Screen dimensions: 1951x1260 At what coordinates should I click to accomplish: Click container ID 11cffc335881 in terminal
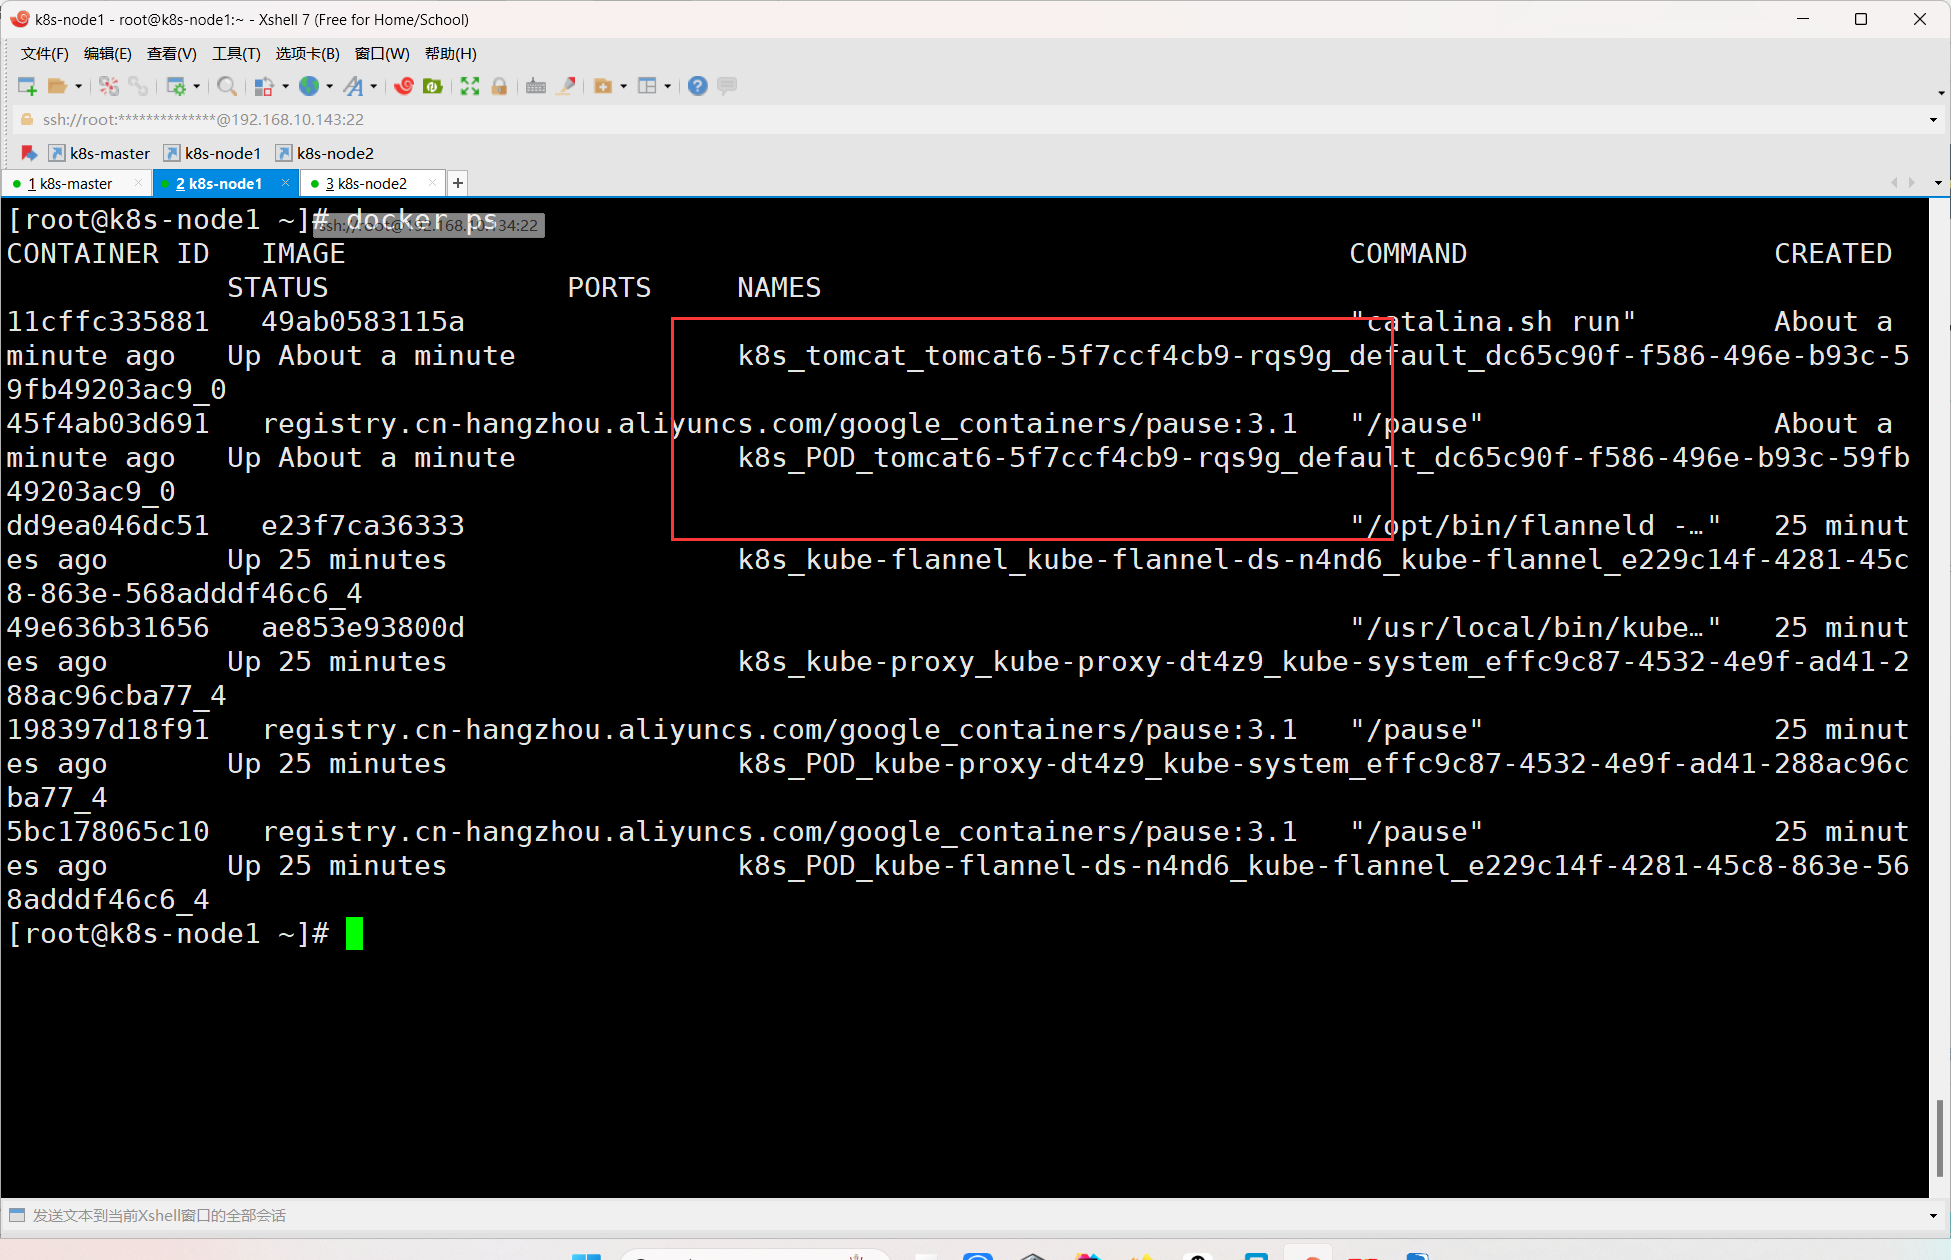tap(108, 322)
